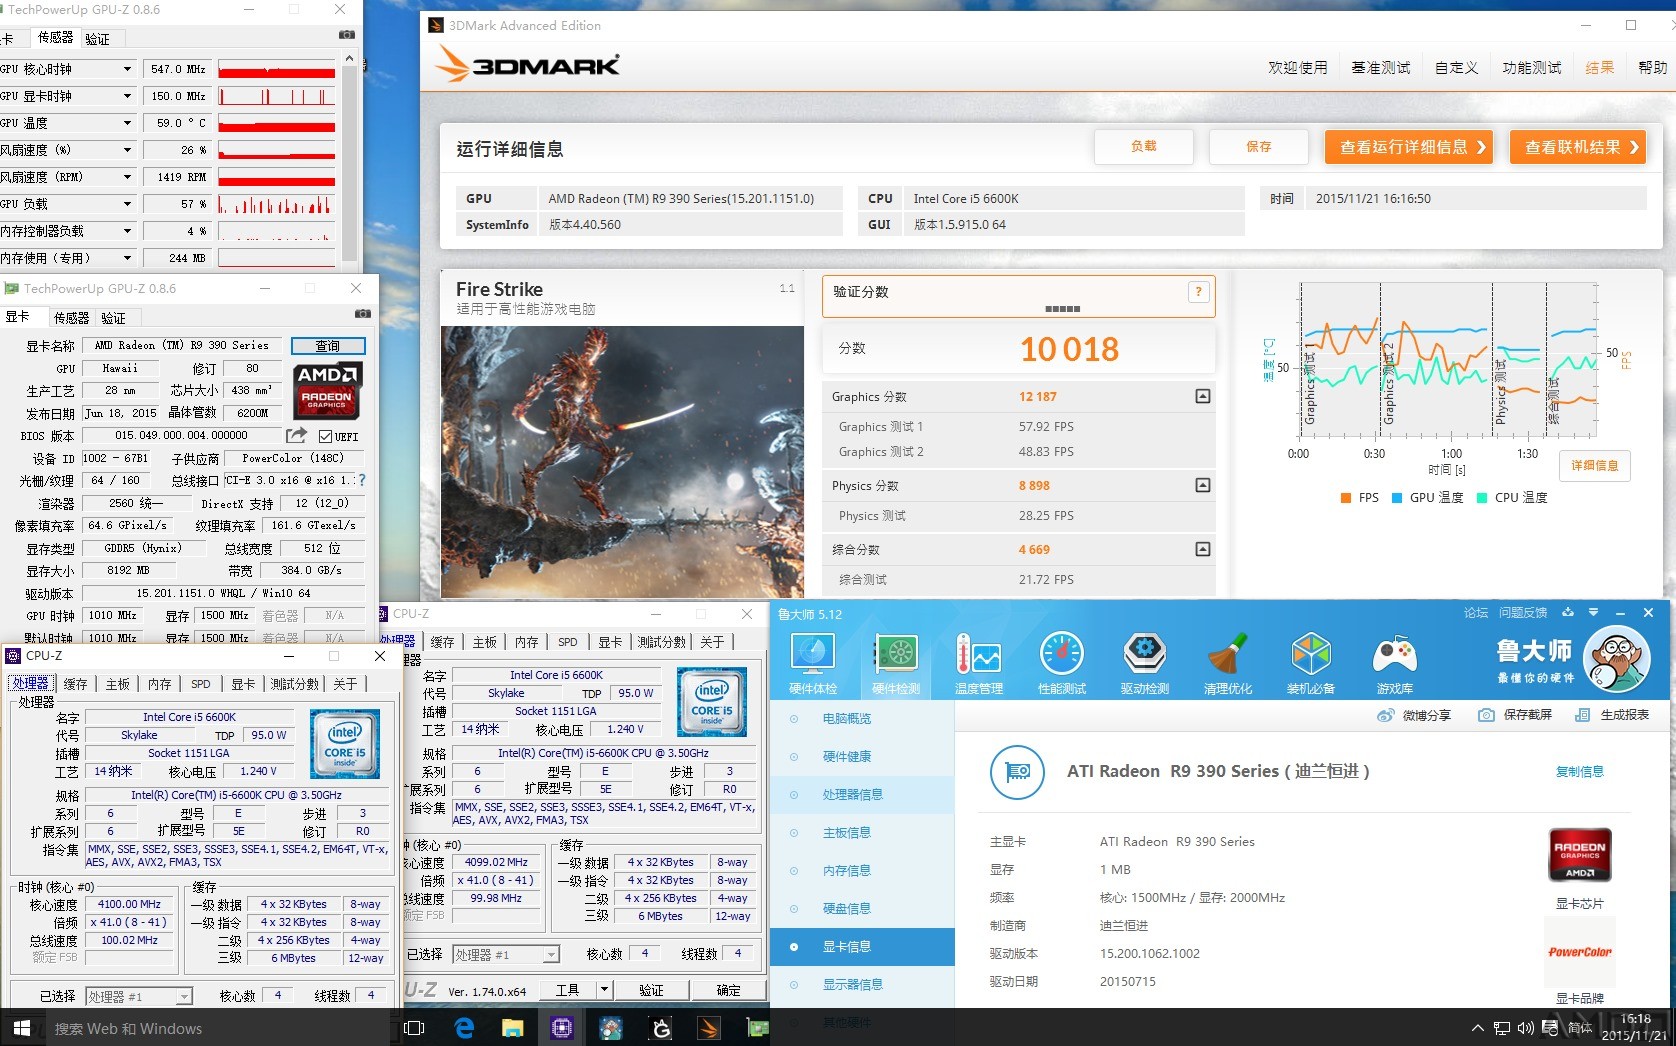This screenshot has height=1046, width=1676.
Task: Open the 工具 dropdown arrow in CPU-Z
Action: point(604,990)
